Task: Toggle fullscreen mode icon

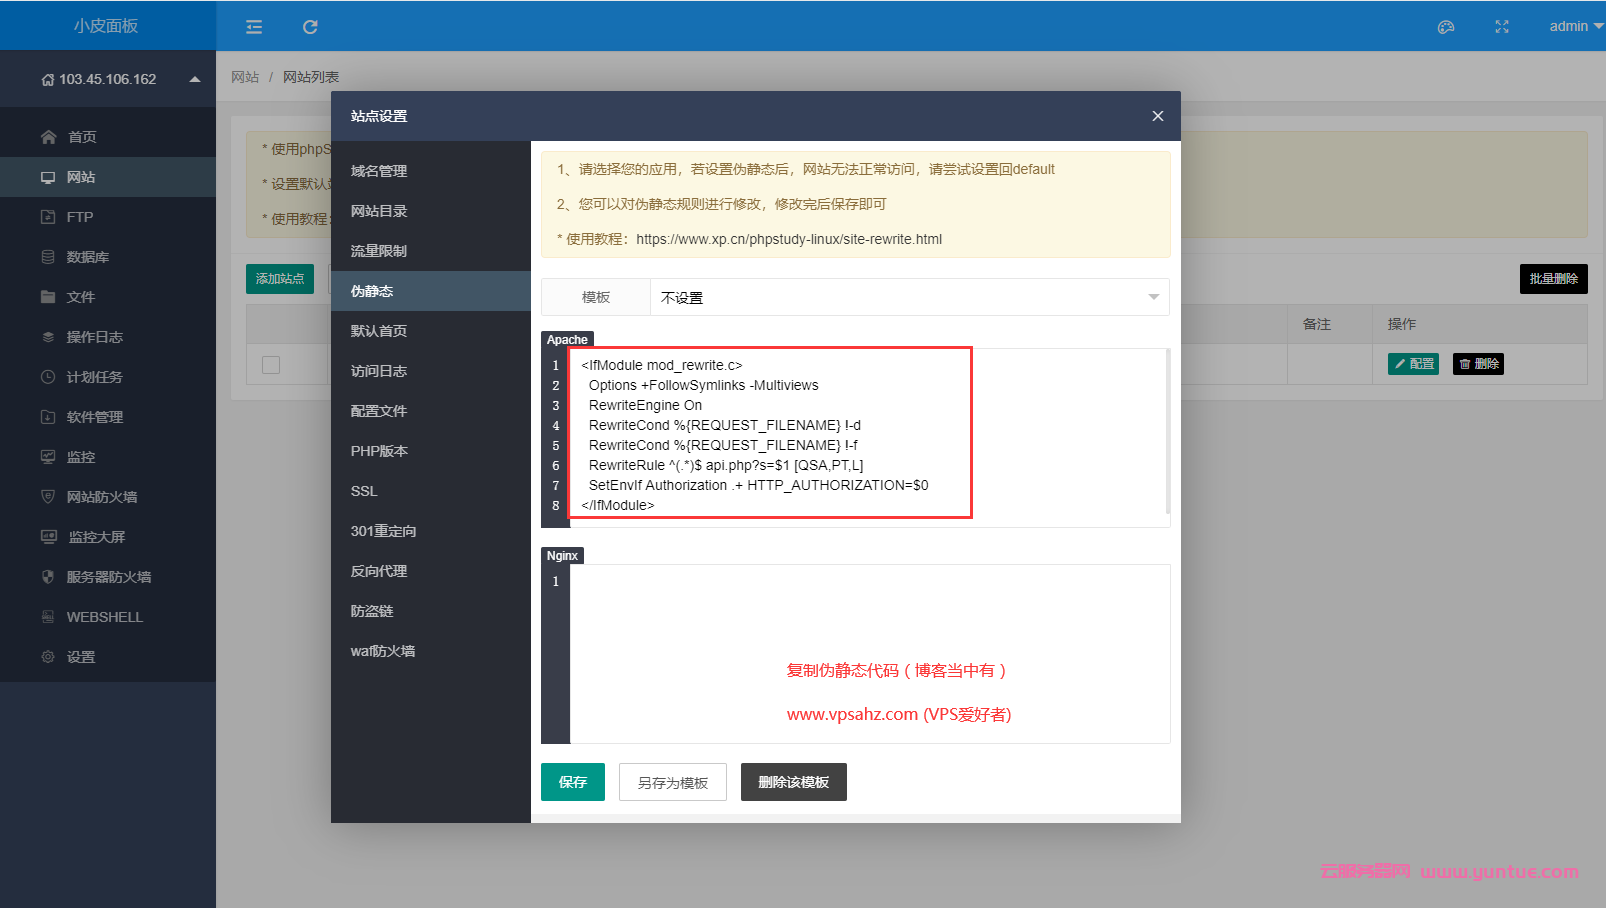Action: point(1501,27)
